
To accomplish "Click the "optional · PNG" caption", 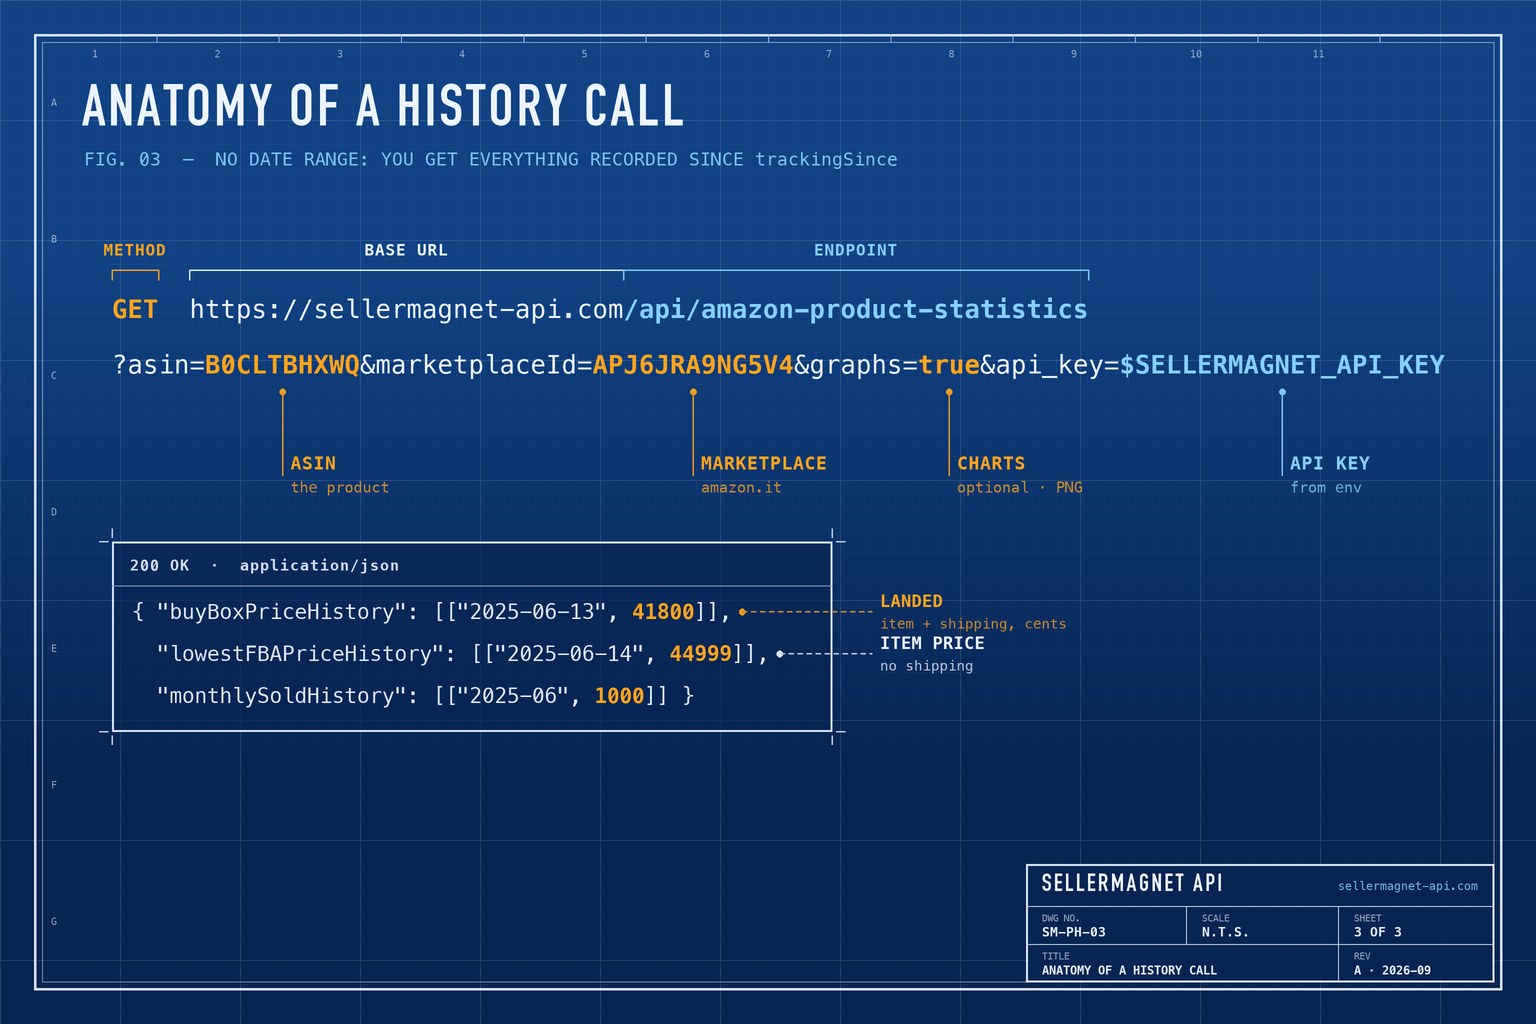I will [x=1020, y=488].
